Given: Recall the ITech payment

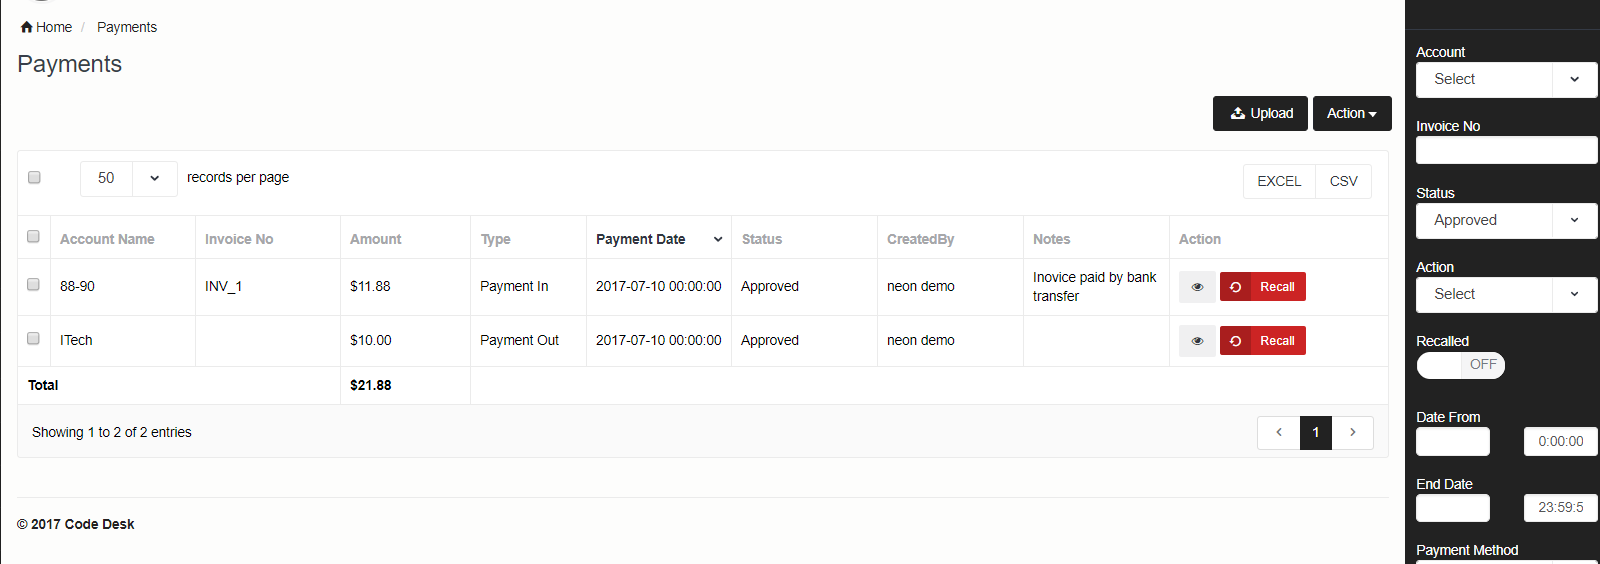Looking at the screenshot, I should [1263, 341].
